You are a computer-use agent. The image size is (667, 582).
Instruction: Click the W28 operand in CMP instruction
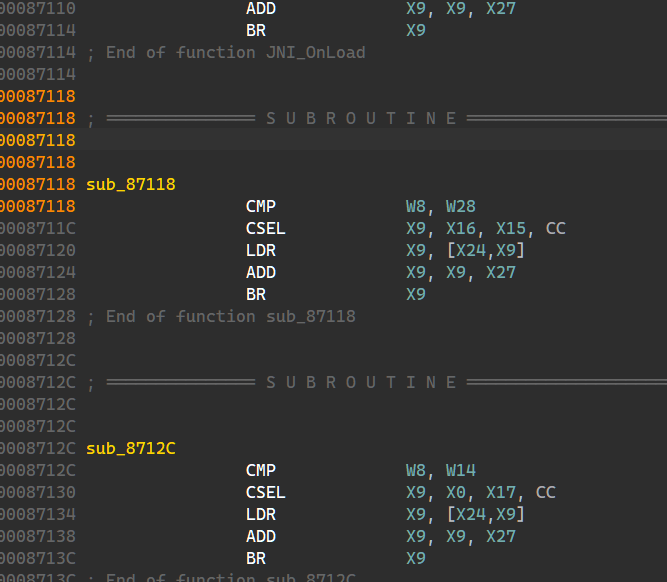pyautogui.click(x=461, y=206)
